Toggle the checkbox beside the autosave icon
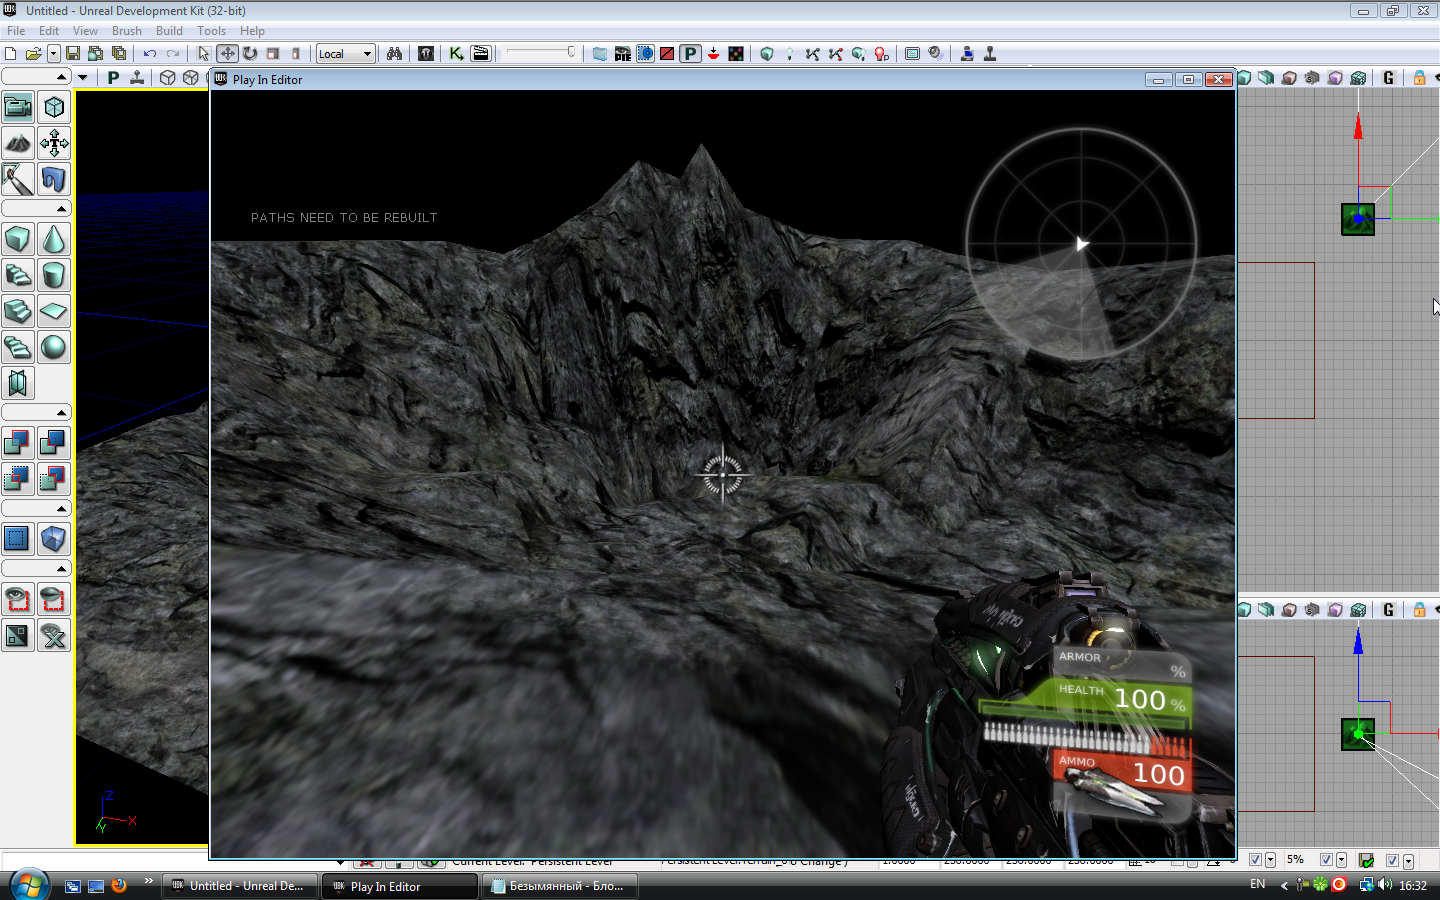This screenshot has height=900, width=1440. (1392, 860)
